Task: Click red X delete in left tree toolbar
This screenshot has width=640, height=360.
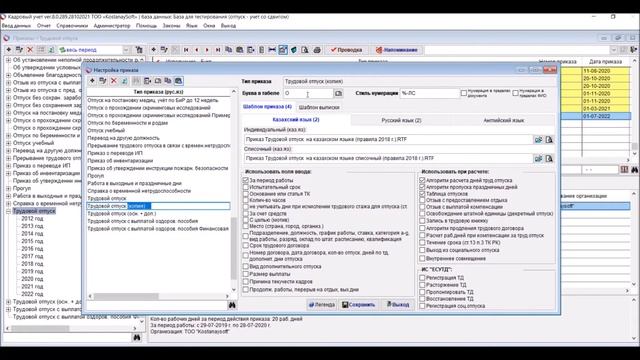Action: click(30, 50)
